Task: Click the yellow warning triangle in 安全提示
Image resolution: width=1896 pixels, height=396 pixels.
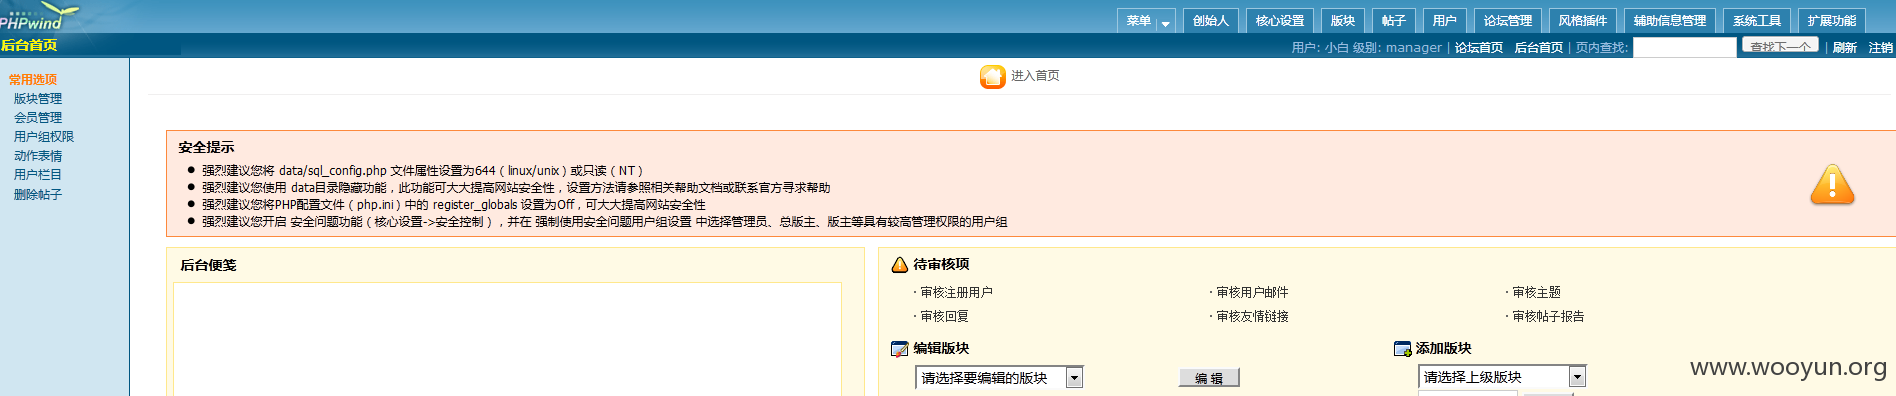Action: [1832, 185]
